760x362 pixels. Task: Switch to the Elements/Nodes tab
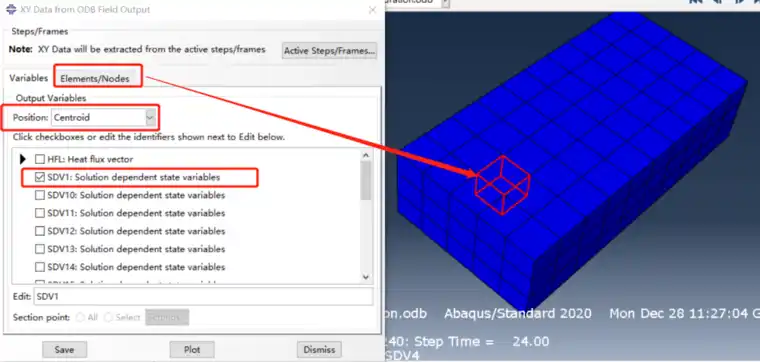[95, 79]
